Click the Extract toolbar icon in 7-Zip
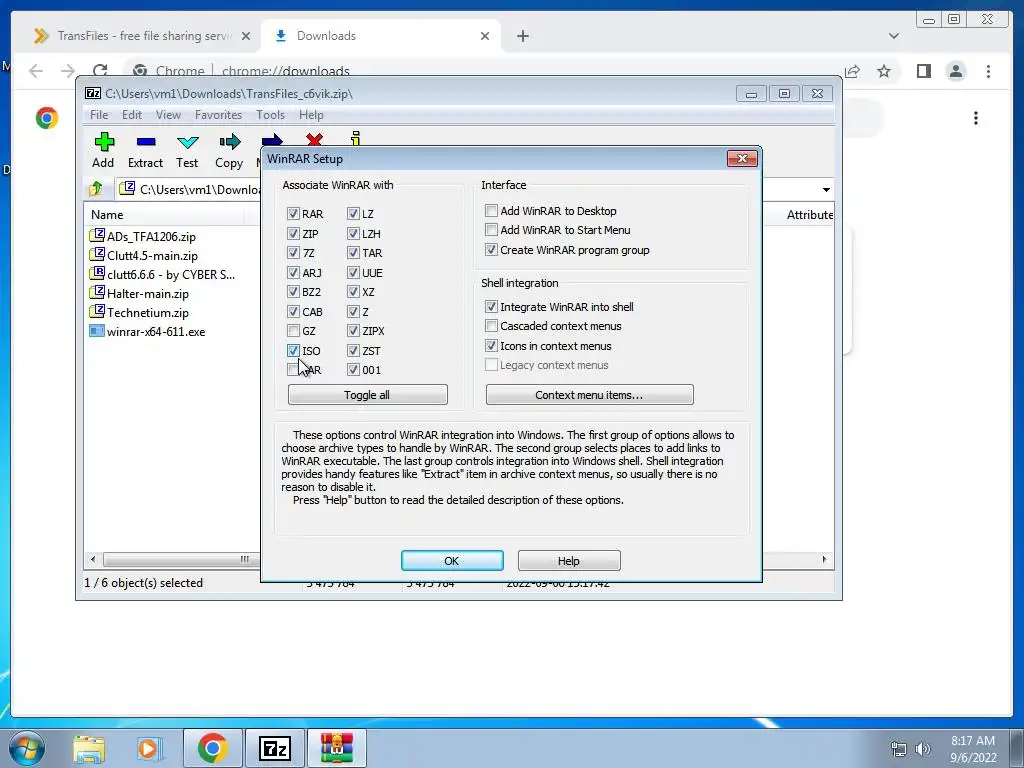The height and width of the screenshot is (768, 1024). 145,150
